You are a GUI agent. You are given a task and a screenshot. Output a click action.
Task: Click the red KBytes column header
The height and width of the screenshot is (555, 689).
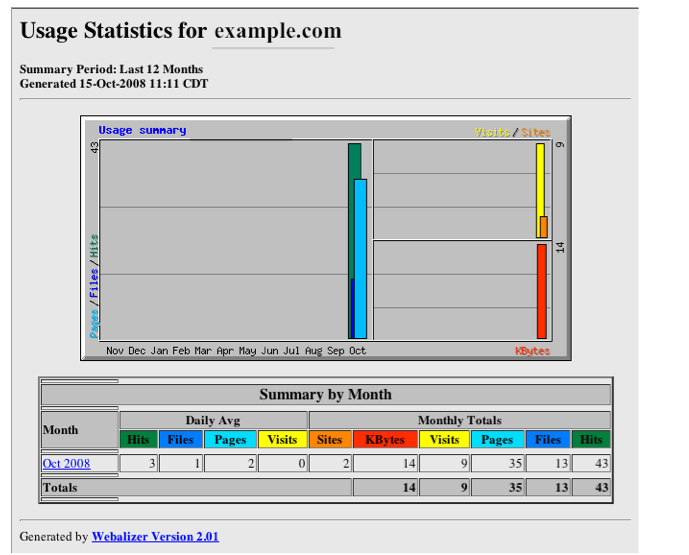click(x=385, y=439)
